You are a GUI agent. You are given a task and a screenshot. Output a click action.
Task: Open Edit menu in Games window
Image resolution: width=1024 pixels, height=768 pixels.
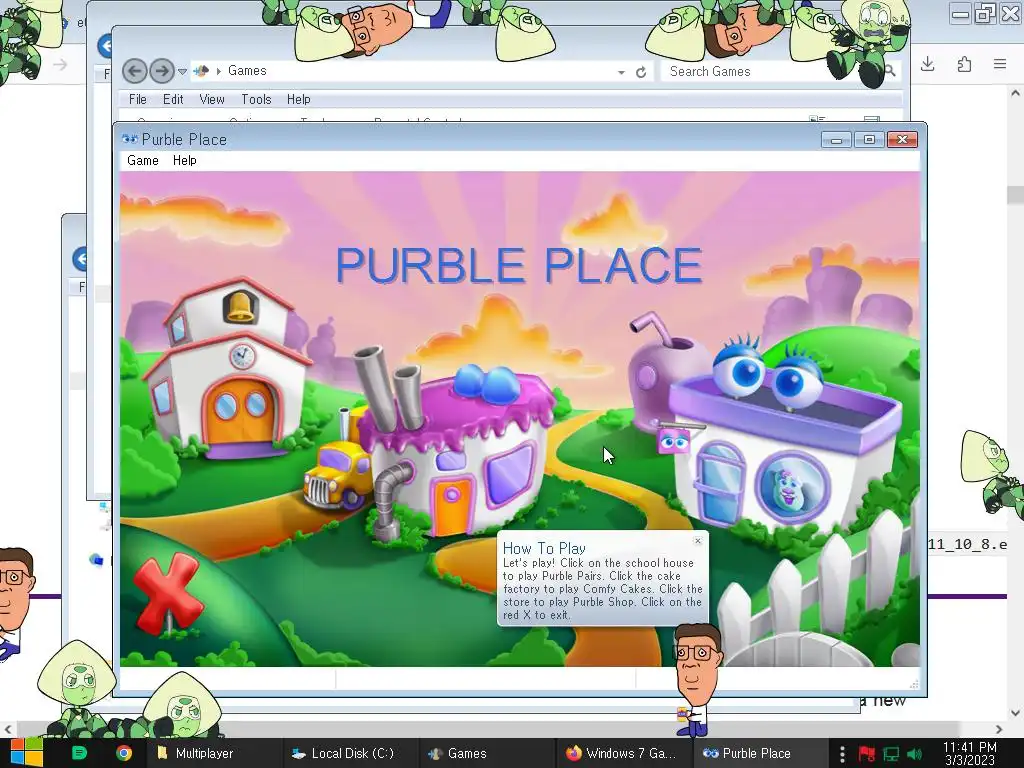click(x=173, y=99)
